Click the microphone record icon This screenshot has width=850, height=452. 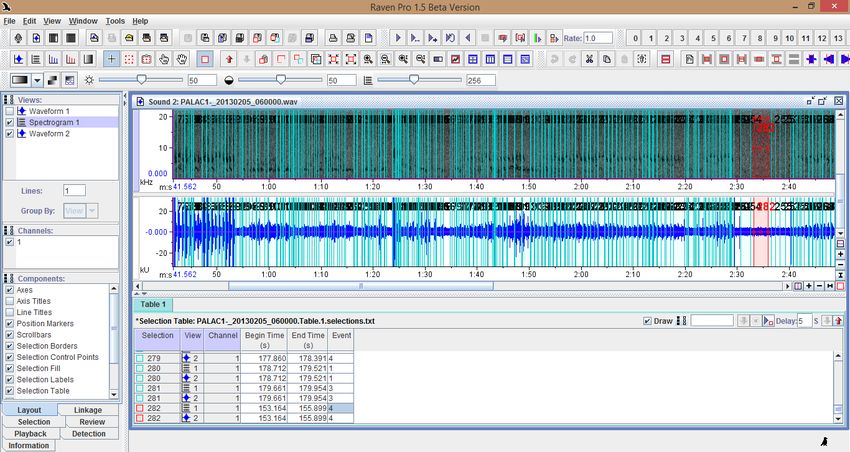18,38
